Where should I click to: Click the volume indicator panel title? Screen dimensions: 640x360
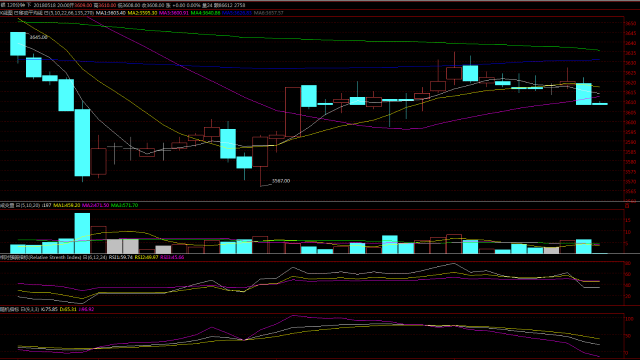(x=7, y=205)
